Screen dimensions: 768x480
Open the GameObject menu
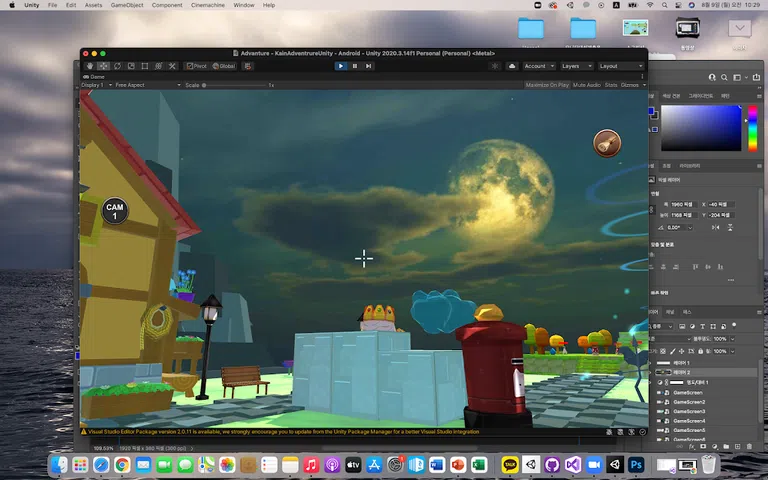pyautogui.click(x=127, y=5)
